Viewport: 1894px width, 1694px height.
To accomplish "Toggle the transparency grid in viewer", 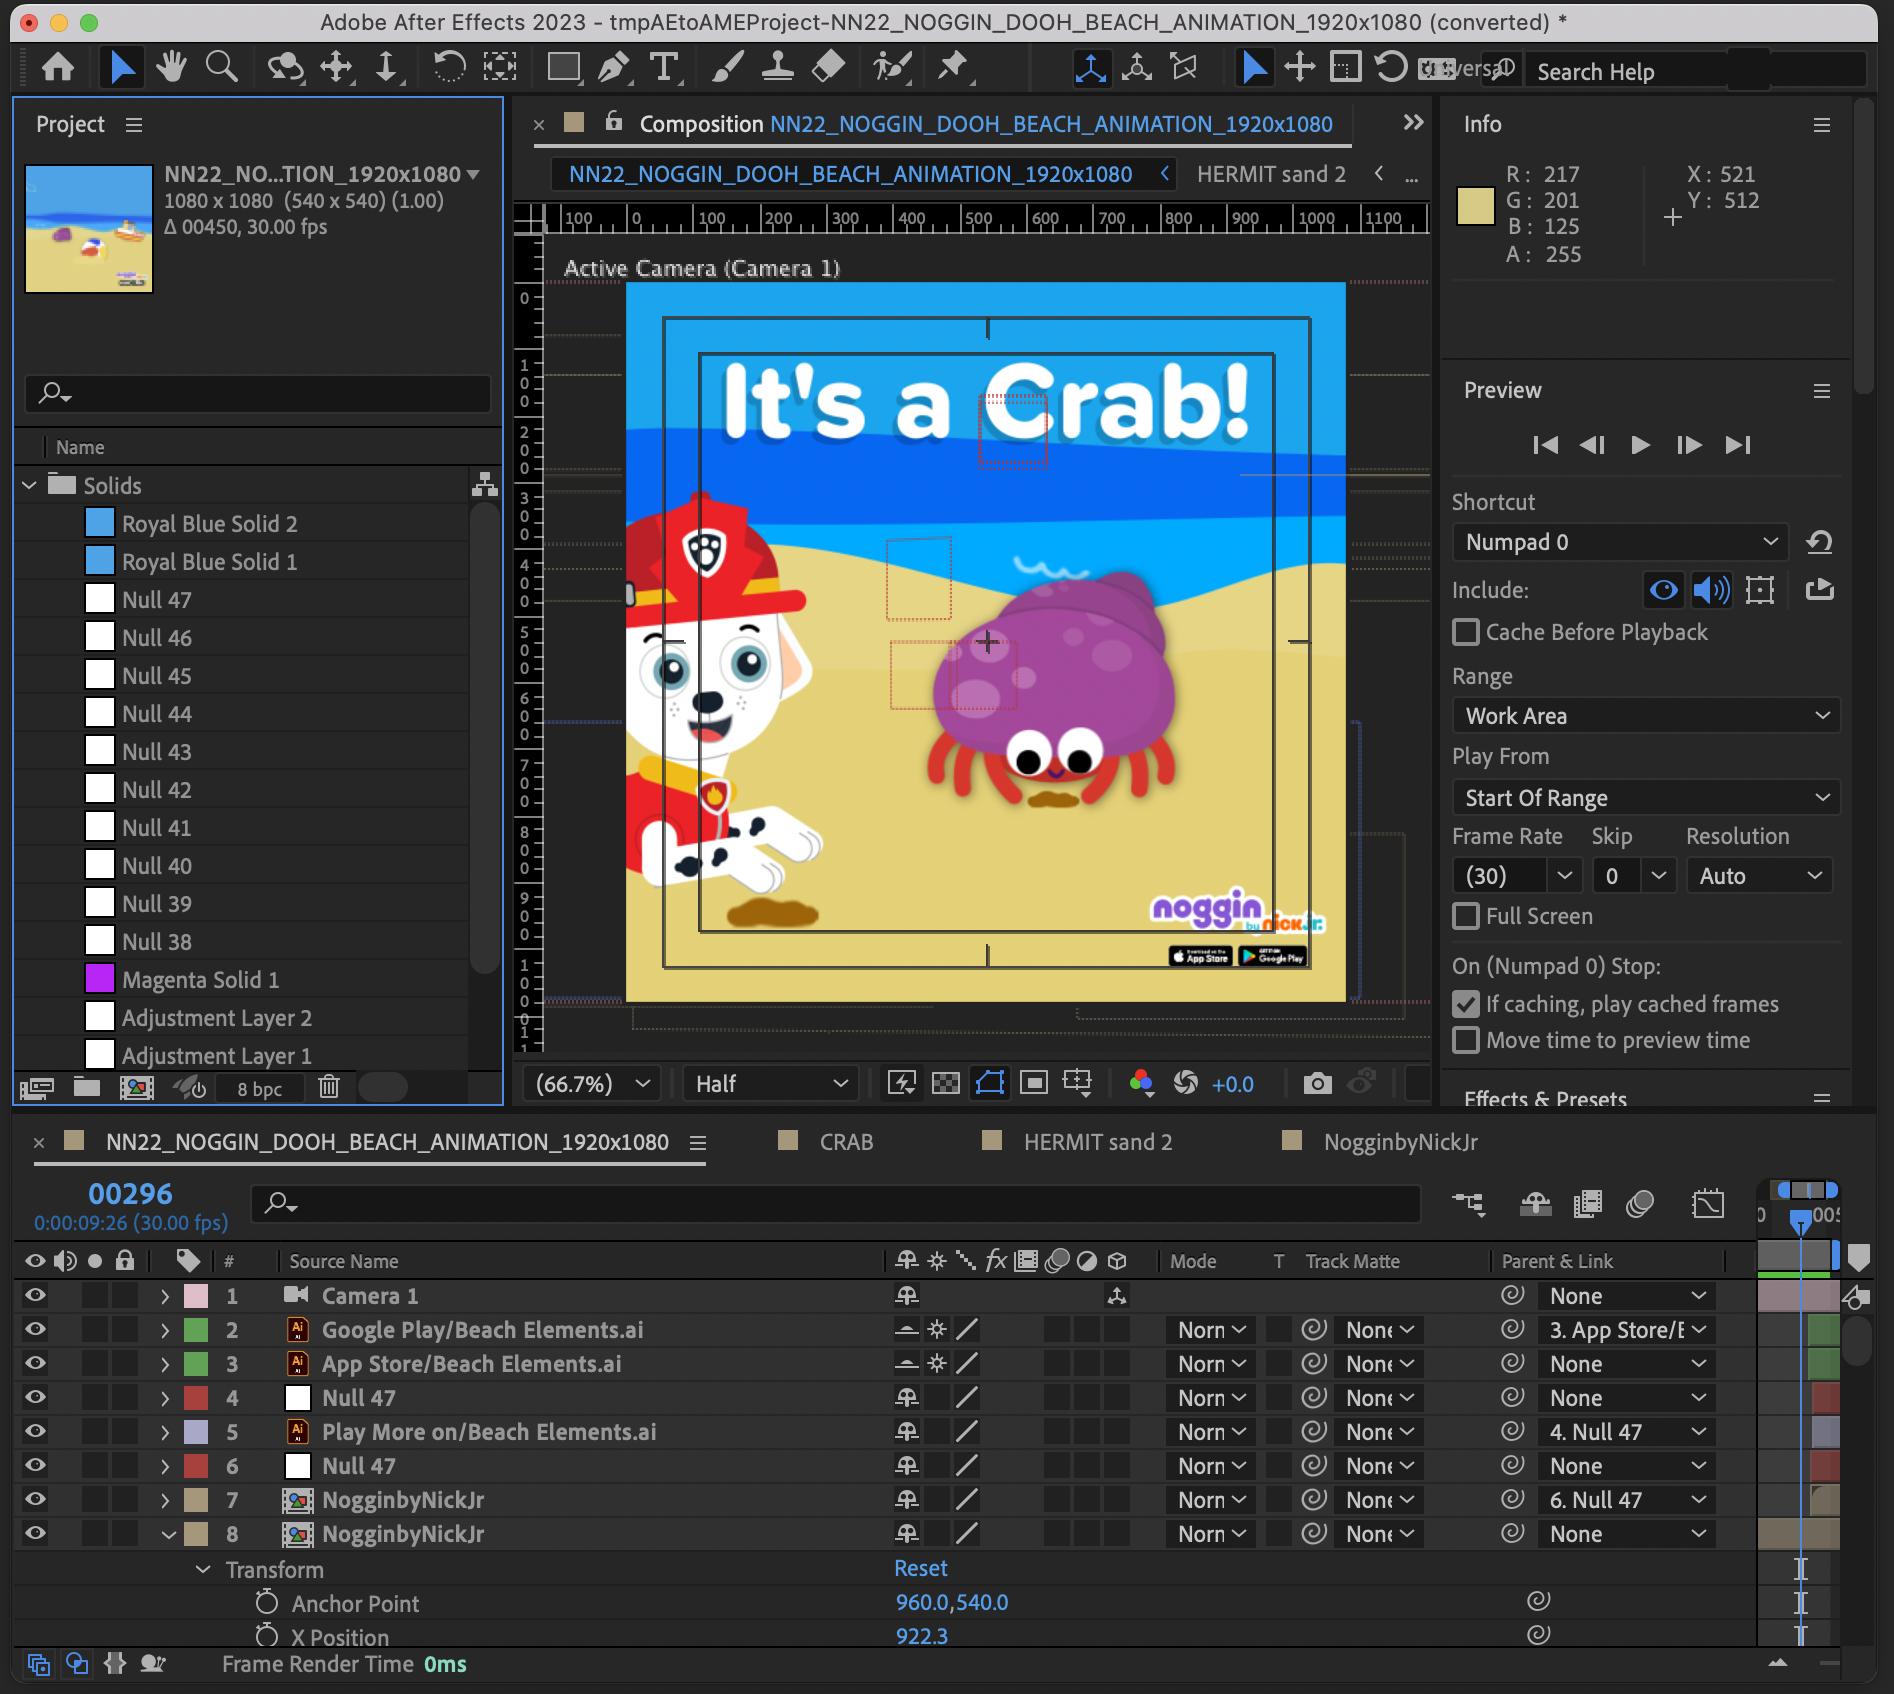I will coord(945,1083).
